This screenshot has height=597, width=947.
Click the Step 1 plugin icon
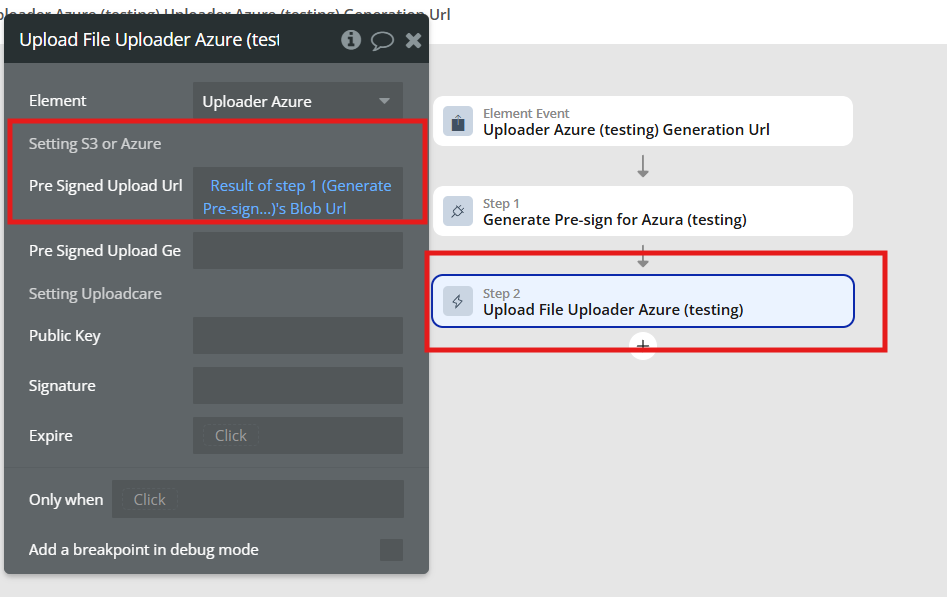(458, 211)
